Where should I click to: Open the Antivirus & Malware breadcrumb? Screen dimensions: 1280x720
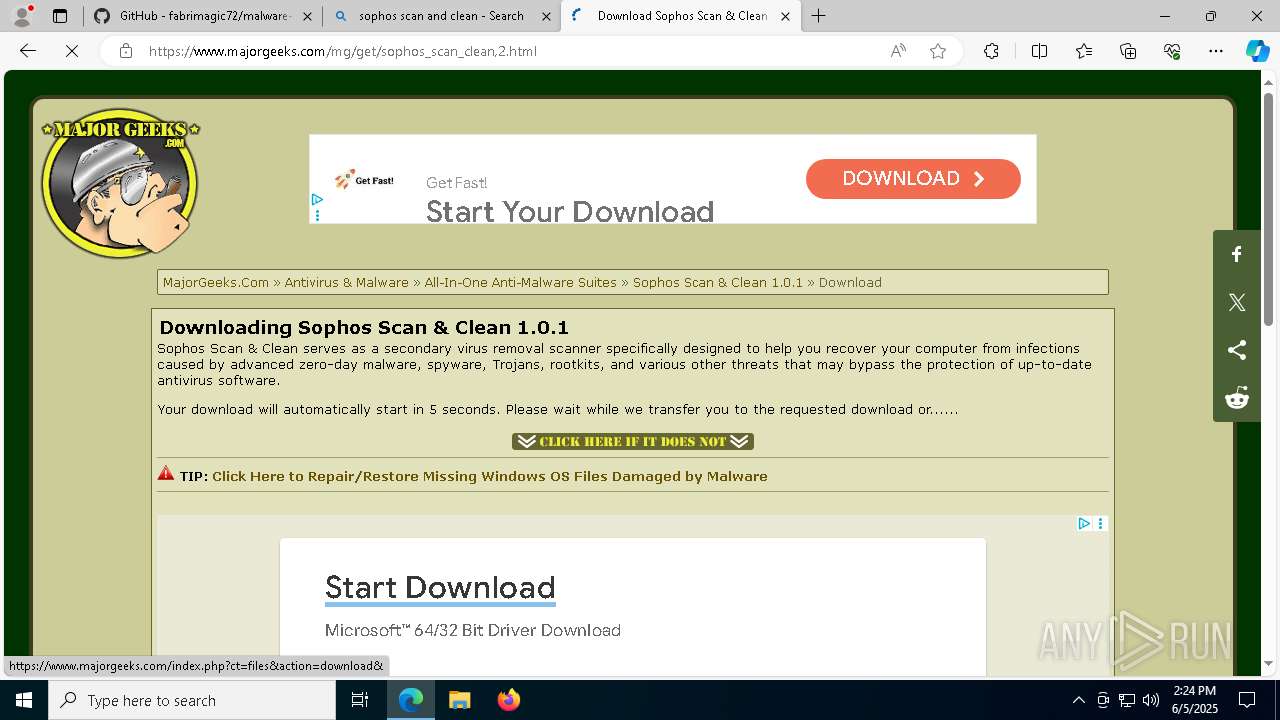[x=346, y=282]
